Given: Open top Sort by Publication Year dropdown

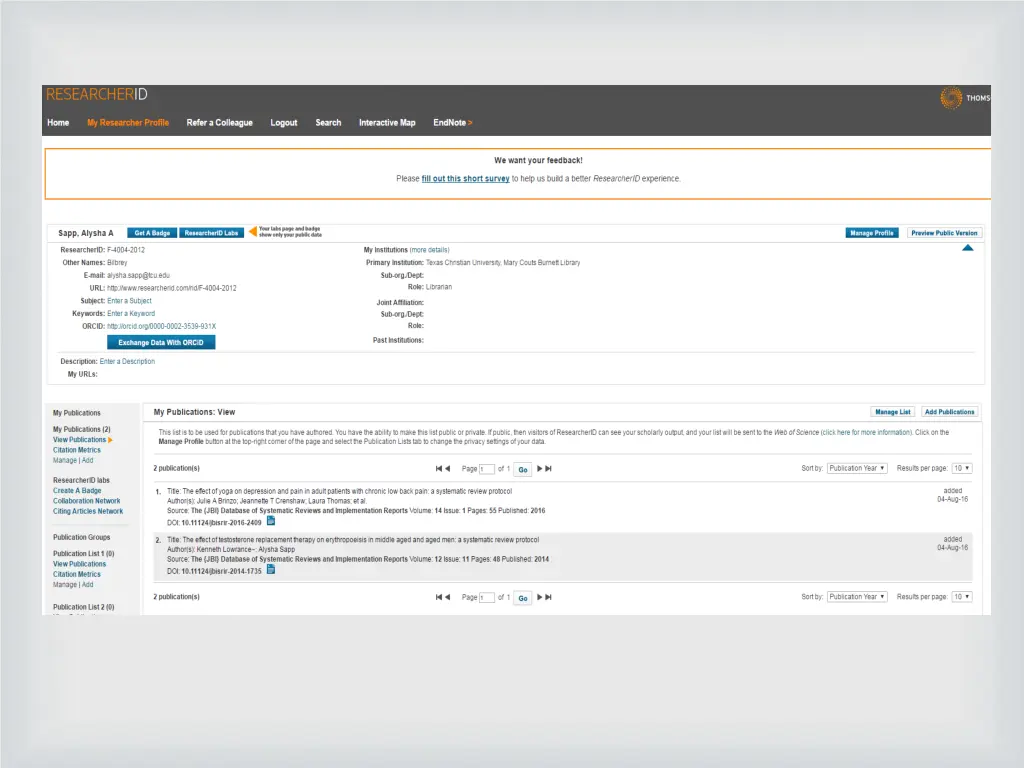Looking at the screenshot, I should (857, 468).
